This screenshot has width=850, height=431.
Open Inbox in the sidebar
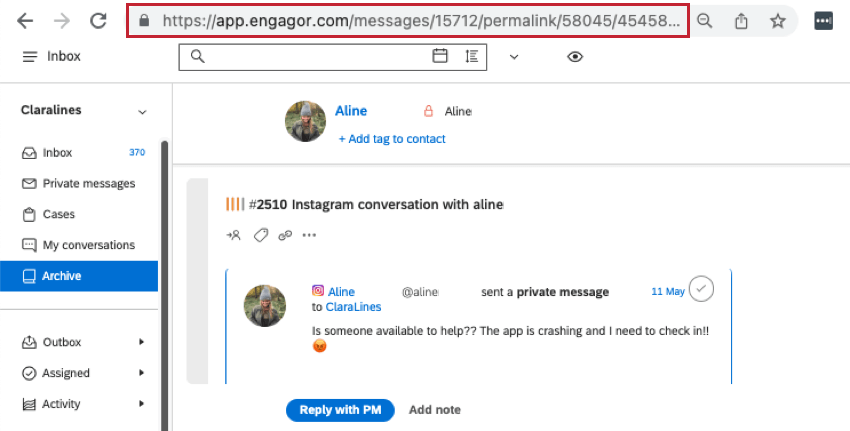(79, 153)
